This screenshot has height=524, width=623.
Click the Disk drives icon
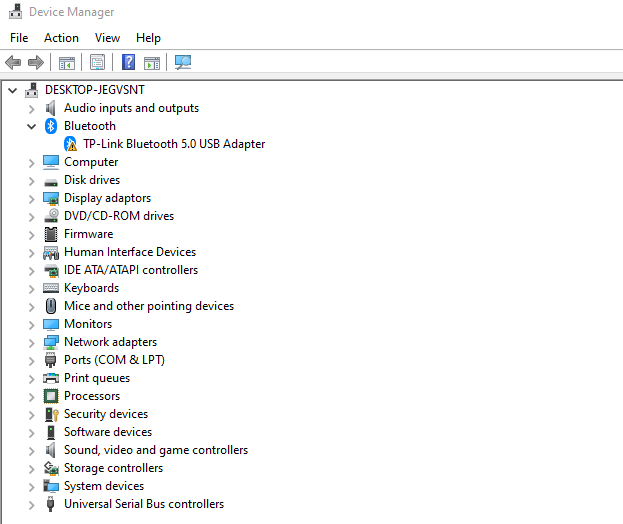pyautogui.click(x=51, y=182)
